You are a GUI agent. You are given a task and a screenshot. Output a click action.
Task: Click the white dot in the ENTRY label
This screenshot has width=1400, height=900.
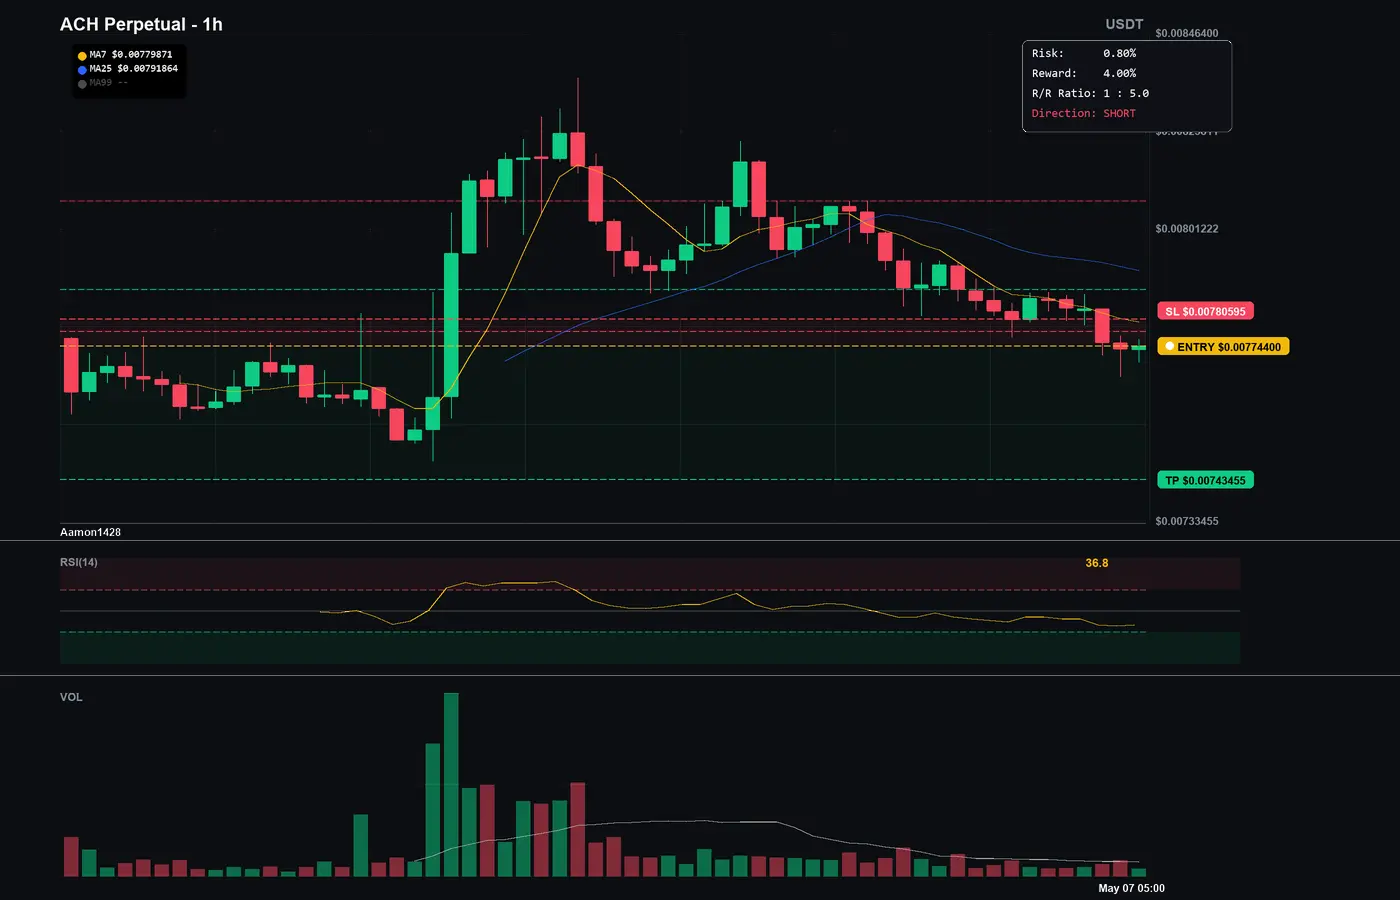click(x=1169, y=347)
